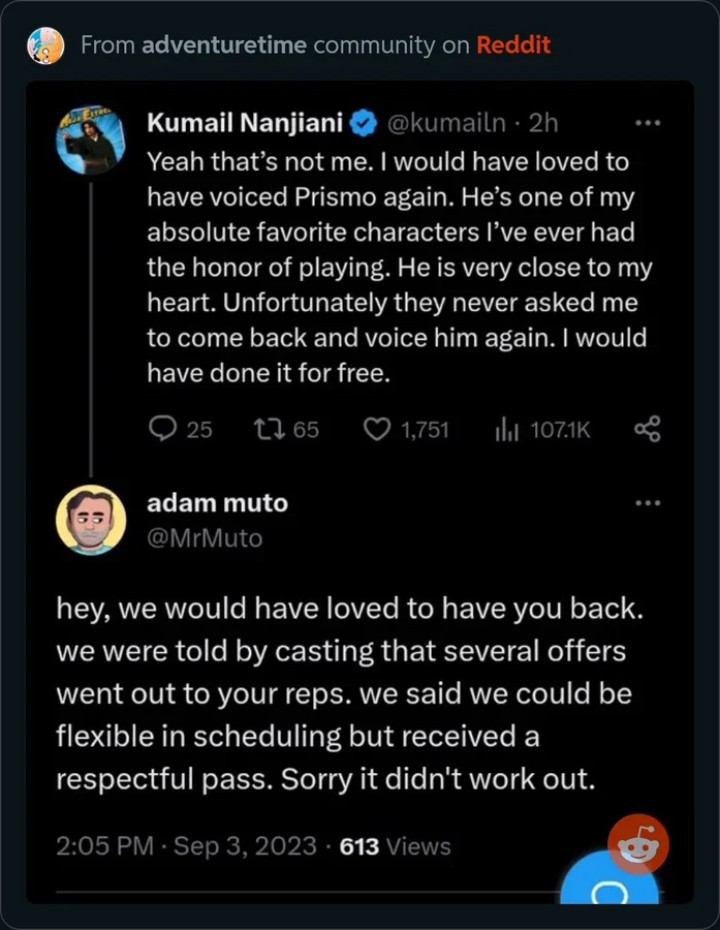Follow the orange Reddit link in header

click(x=513, y=45)
